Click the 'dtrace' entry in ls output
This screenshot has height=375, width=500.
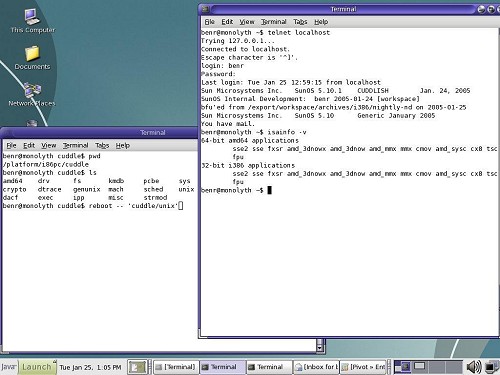[50, 189]
